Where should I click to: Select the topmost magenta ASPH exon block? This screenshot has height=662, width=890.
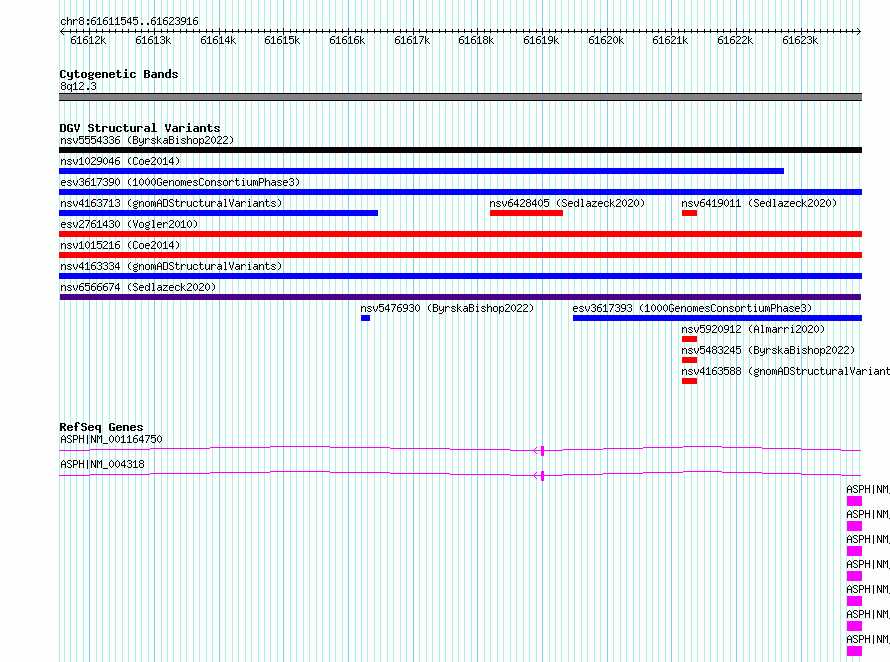[x=854, y=501]
